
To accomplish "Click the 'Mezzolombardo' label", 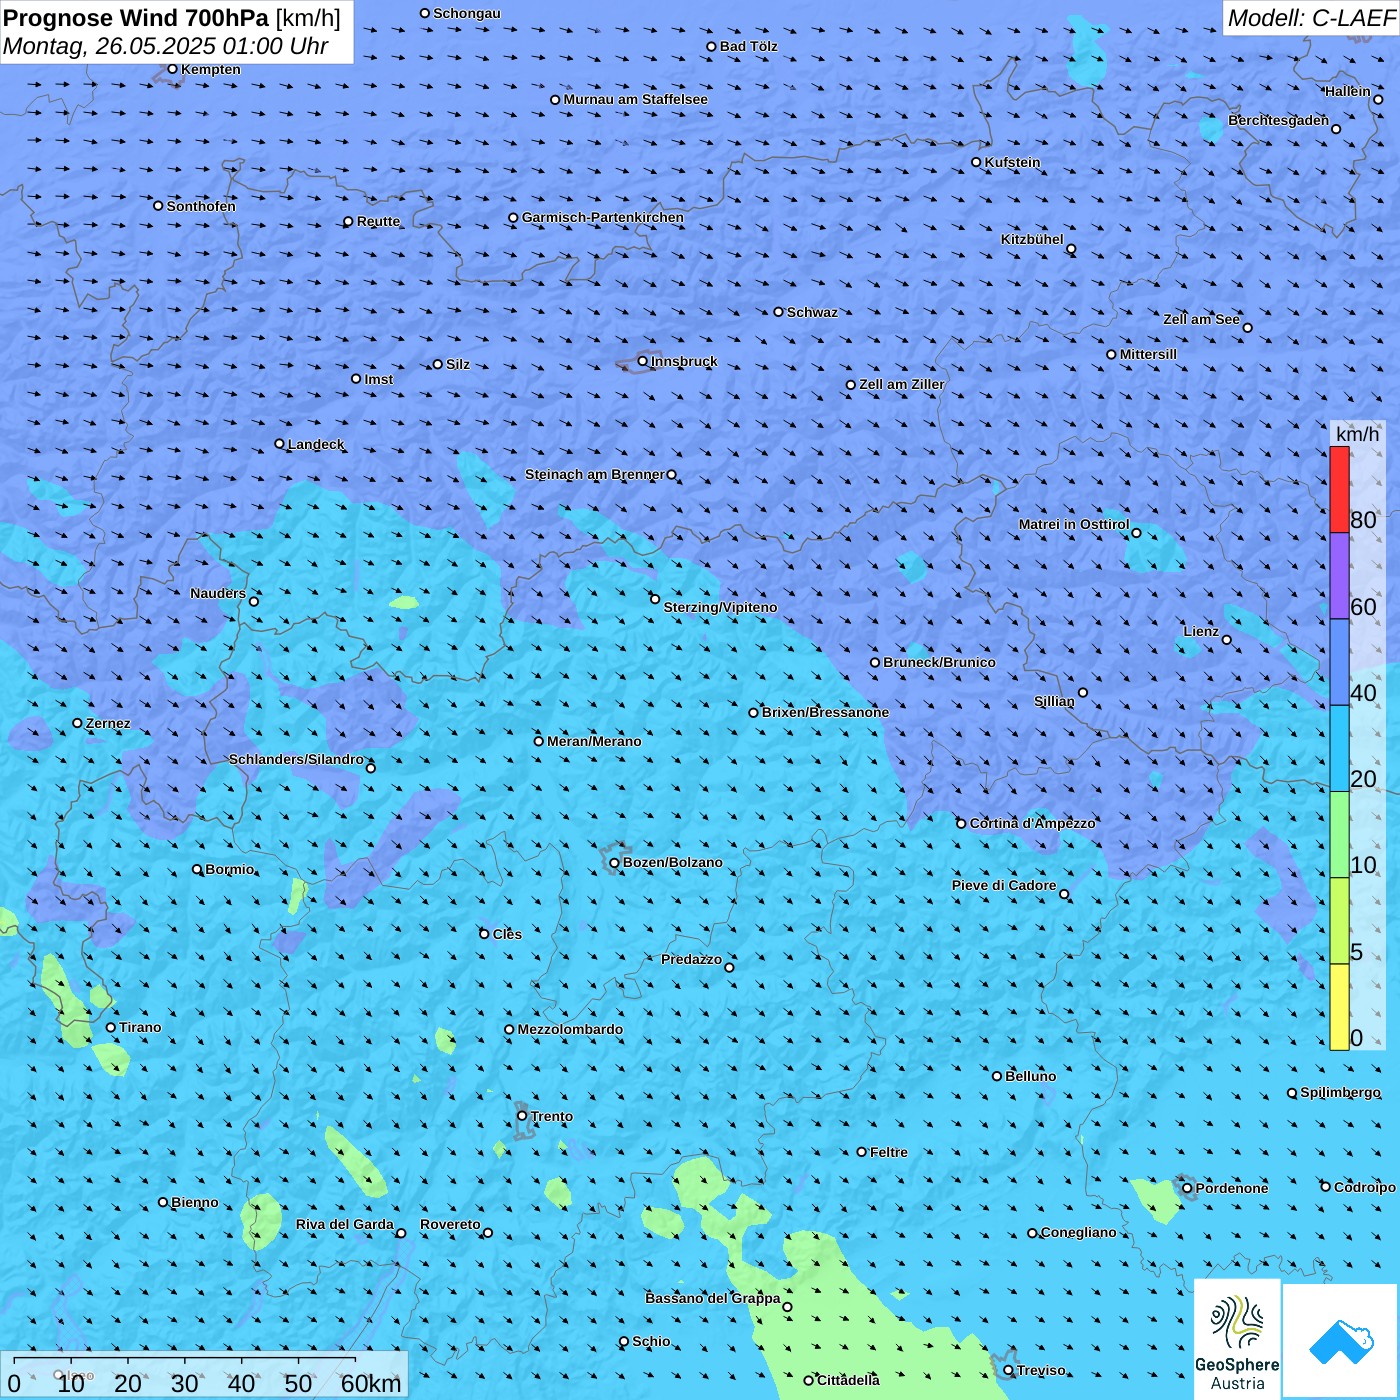I will 570,1029.
